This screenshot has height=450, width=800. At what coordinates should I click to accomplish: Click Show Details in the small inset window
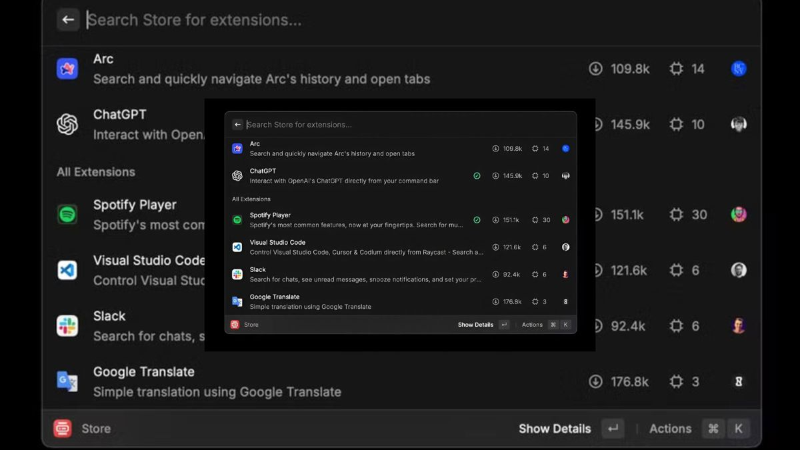click(x=476, y=324)
